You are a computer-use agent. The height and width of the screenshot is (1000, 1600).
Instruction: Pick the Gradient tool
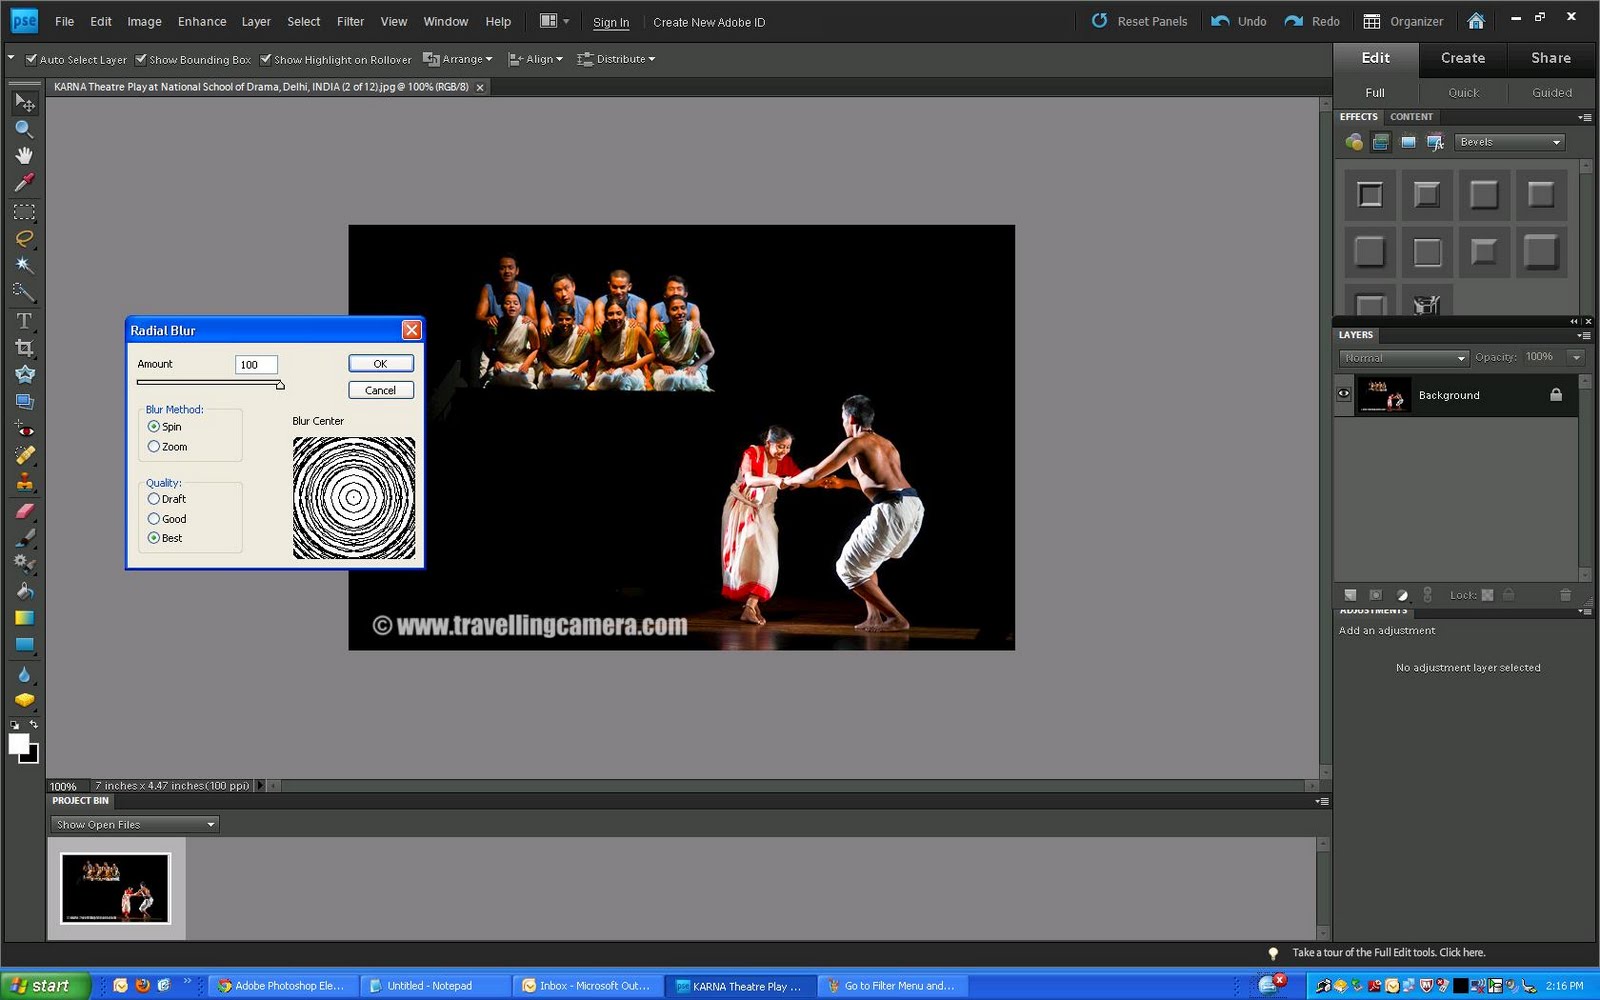[24, 618]
